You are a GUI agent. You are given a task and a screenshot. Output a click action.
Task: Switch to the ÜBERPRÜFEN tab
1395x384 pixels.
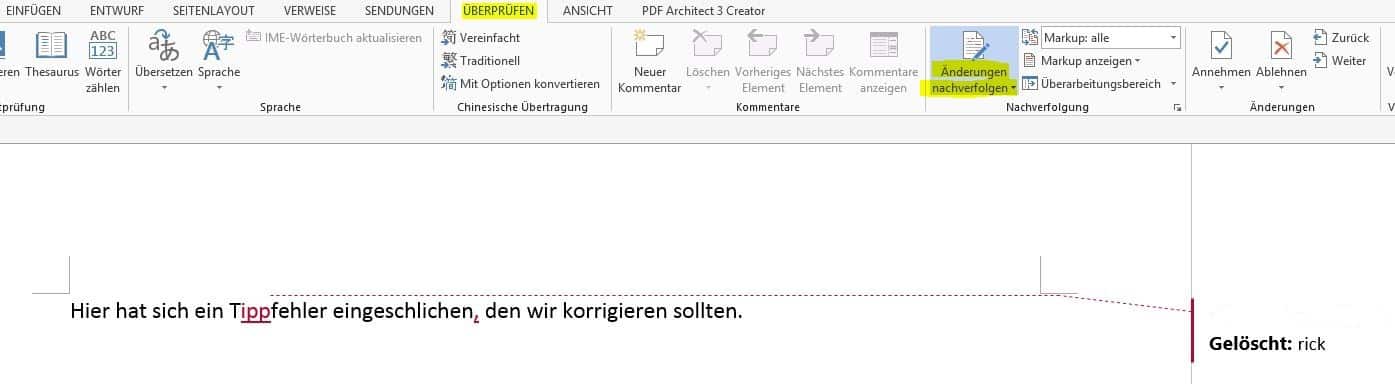coord(499,11)
